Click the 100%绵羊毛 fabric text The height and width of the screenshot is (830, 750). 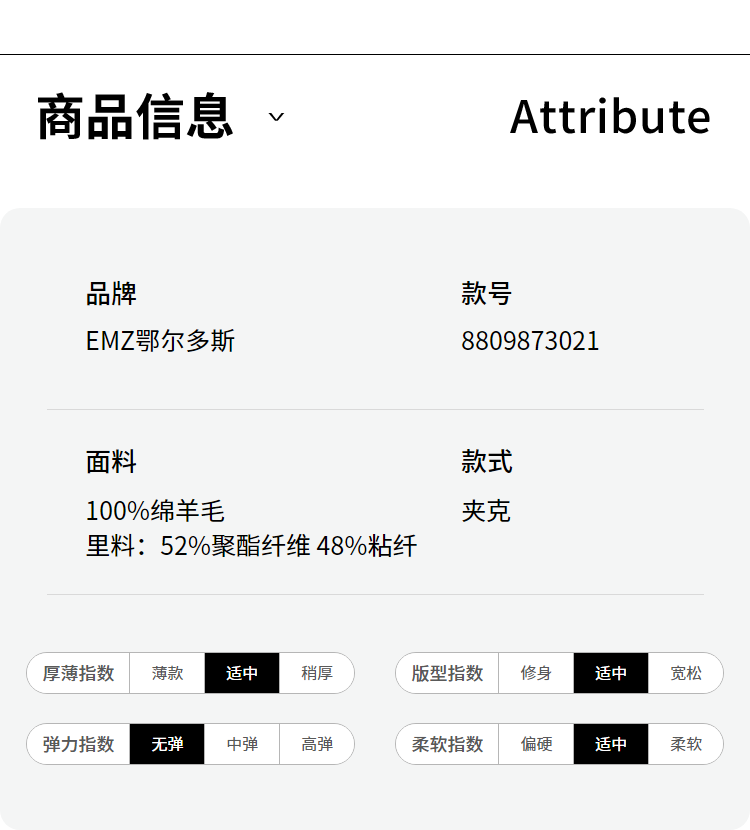click(x=155, y=511)
